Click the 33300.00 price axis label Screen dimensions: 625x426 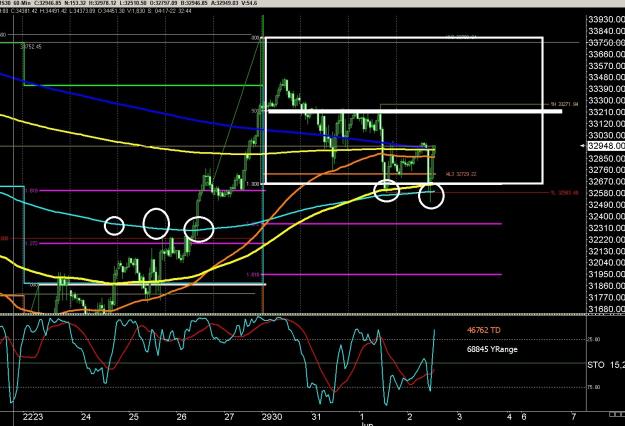[606, 100]
